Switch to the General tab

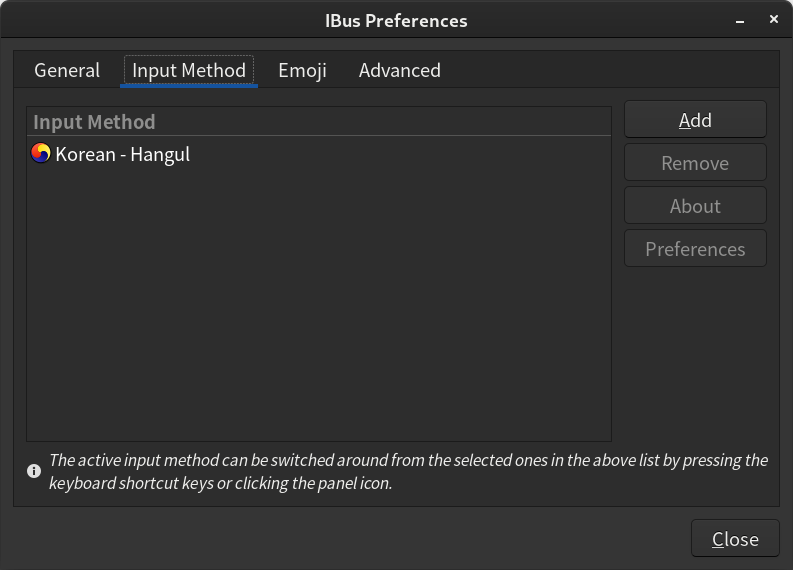point(67,70)
